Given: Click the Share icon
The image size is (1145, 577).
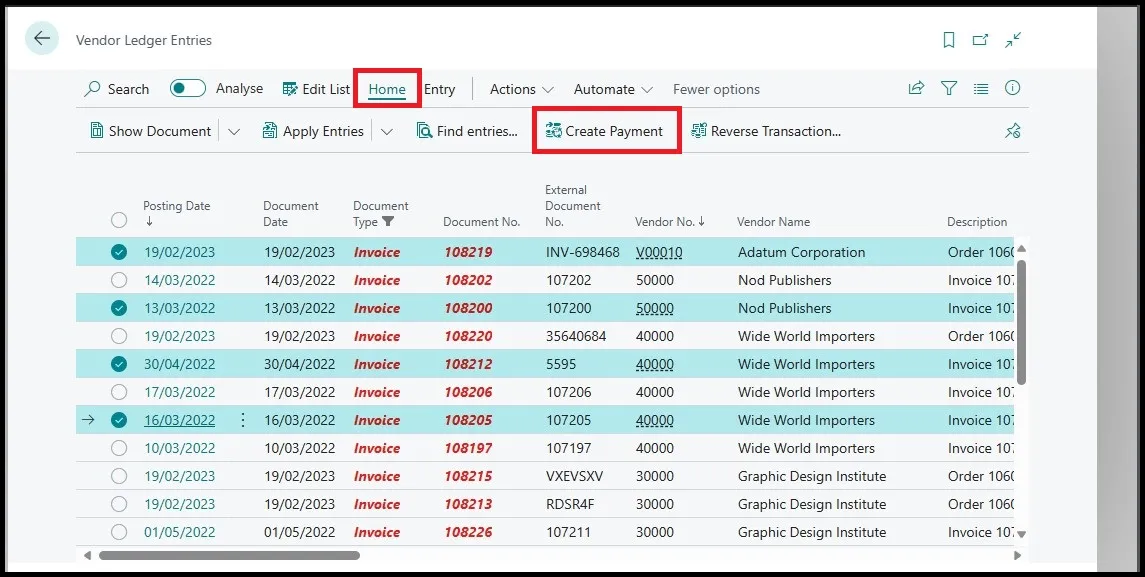Looking at the screenshot, I should click(x=916, y=88).
